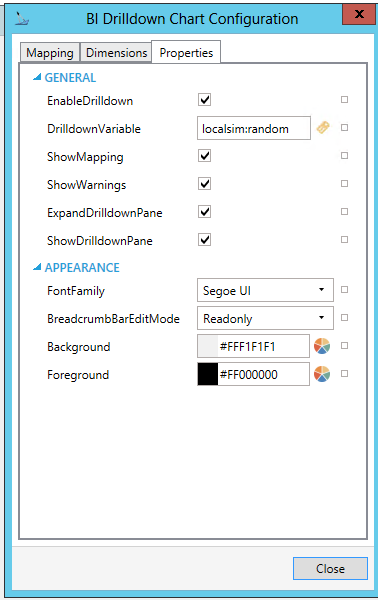Screen dimensions: 379x600
Task: Click the black Foreground color swatch
Action: click(207, 374)
